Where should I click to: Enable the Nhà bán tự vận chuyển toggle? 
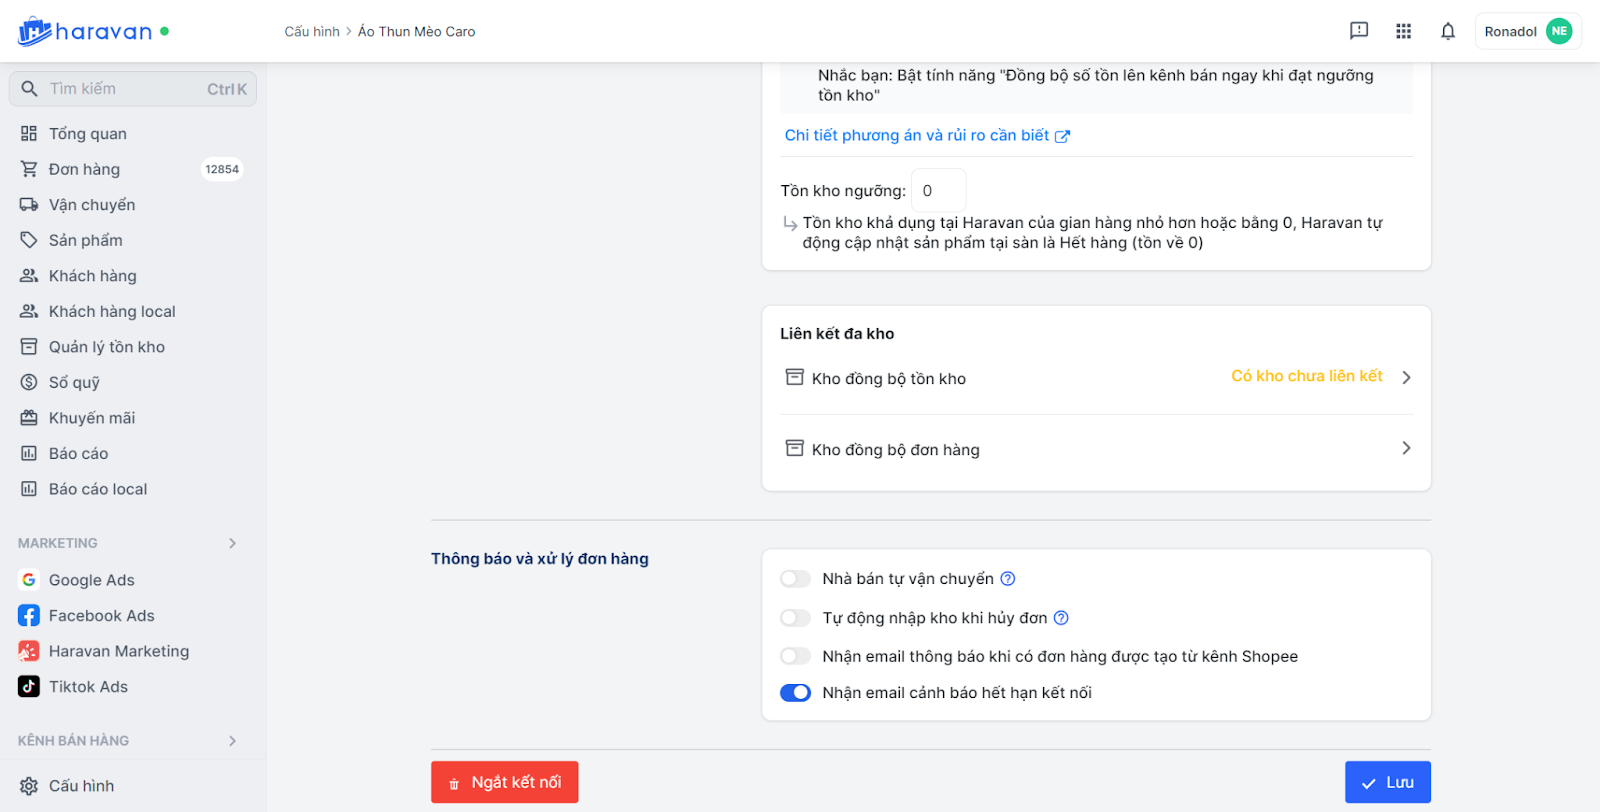point(795,579)
